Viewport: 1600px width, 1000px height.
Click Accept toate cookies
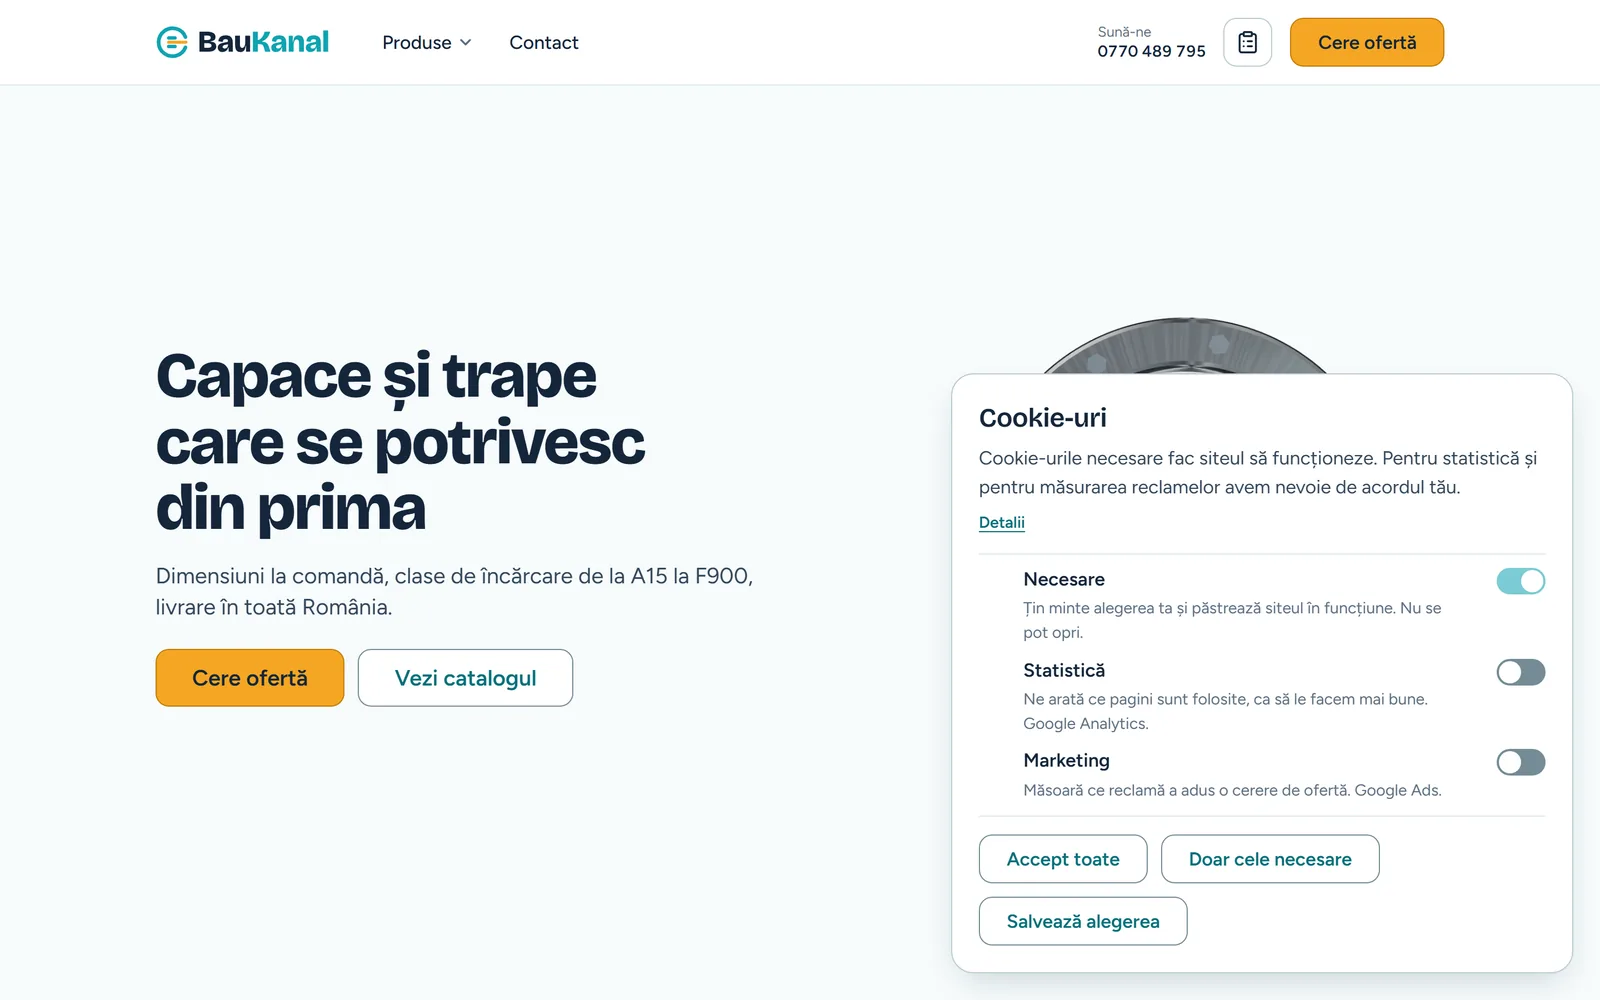(x=1063, y=859)
